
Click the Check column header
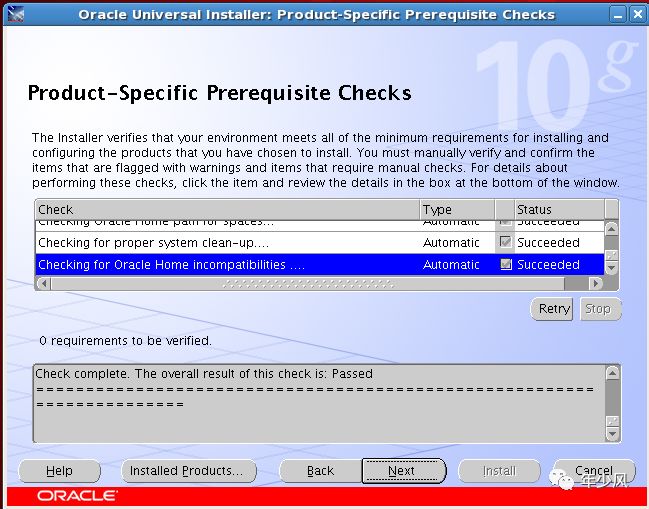point(228,210)
